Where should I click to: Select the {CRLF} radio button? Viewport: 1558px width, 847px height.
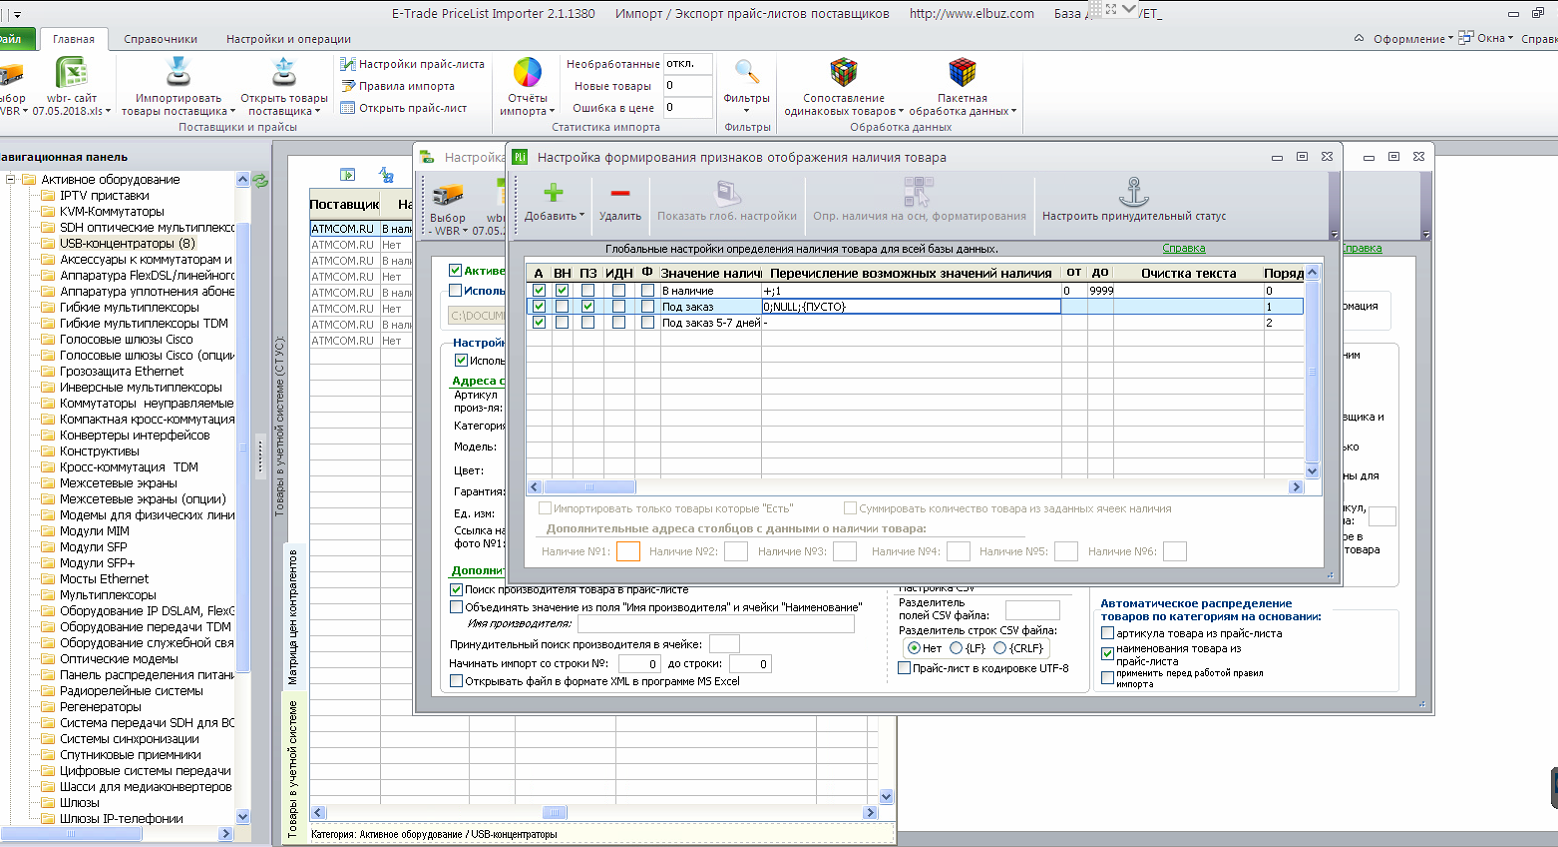pos(1000,648)
